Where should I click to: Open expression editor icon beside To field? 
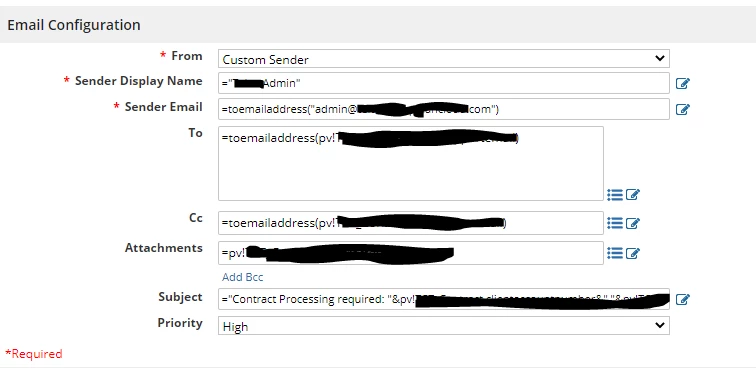coord(633,195)
